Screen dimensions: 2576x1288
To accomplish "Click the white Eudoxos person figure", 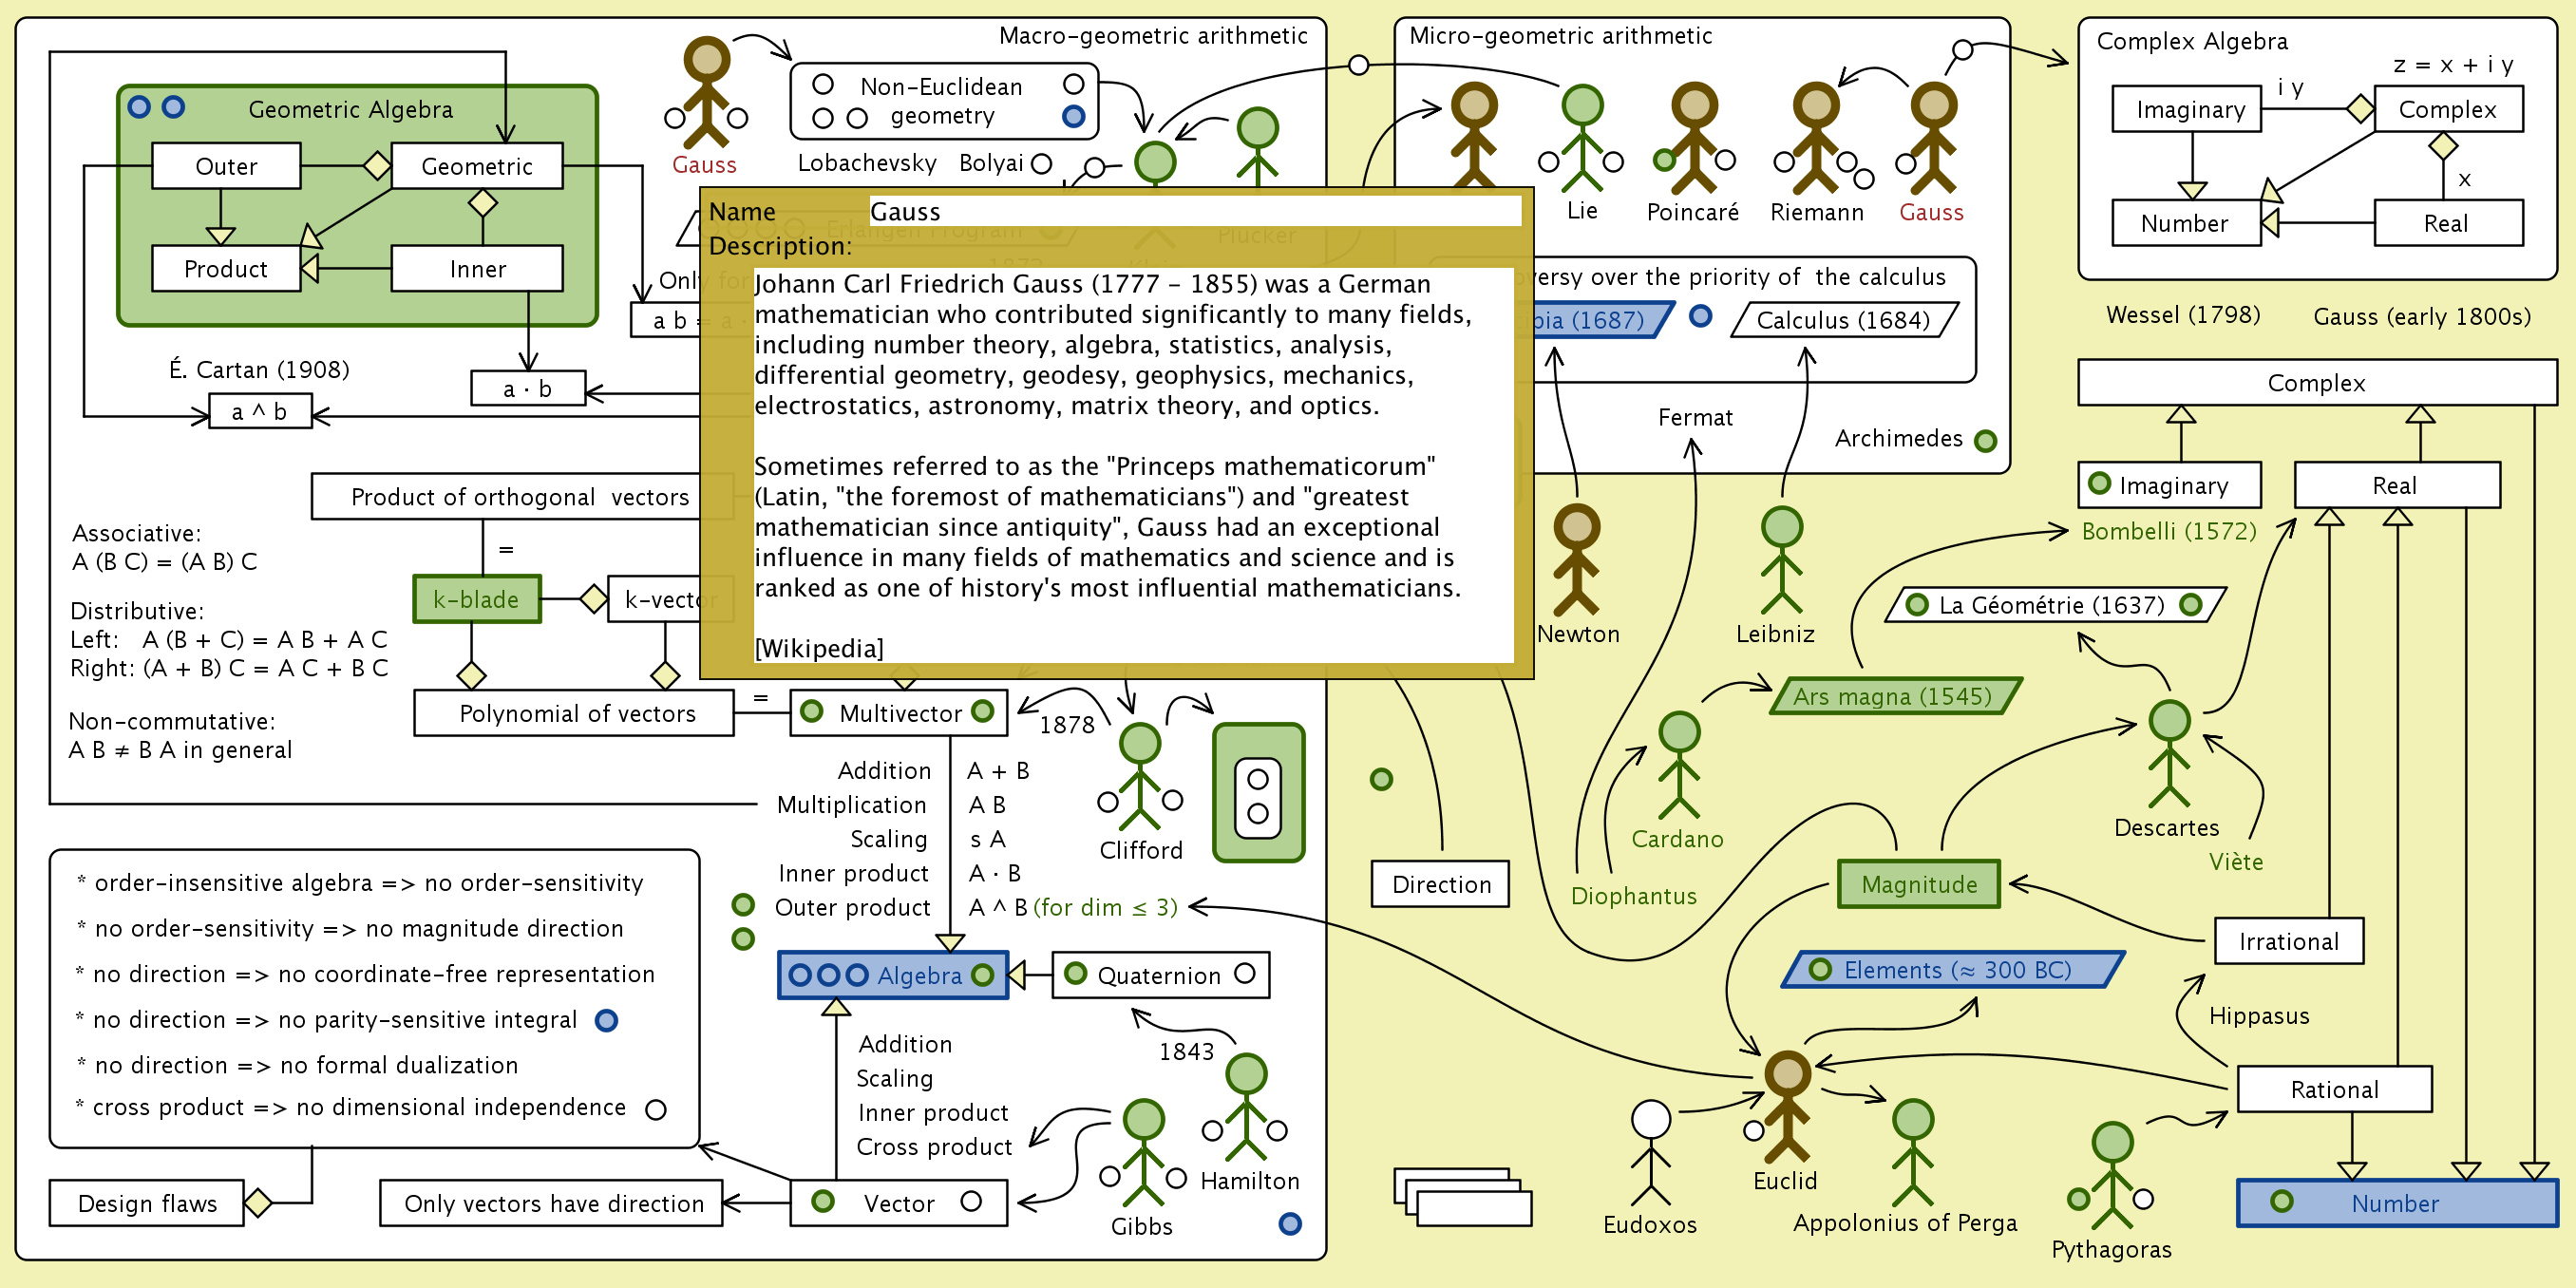I will pos(1650,1151).
